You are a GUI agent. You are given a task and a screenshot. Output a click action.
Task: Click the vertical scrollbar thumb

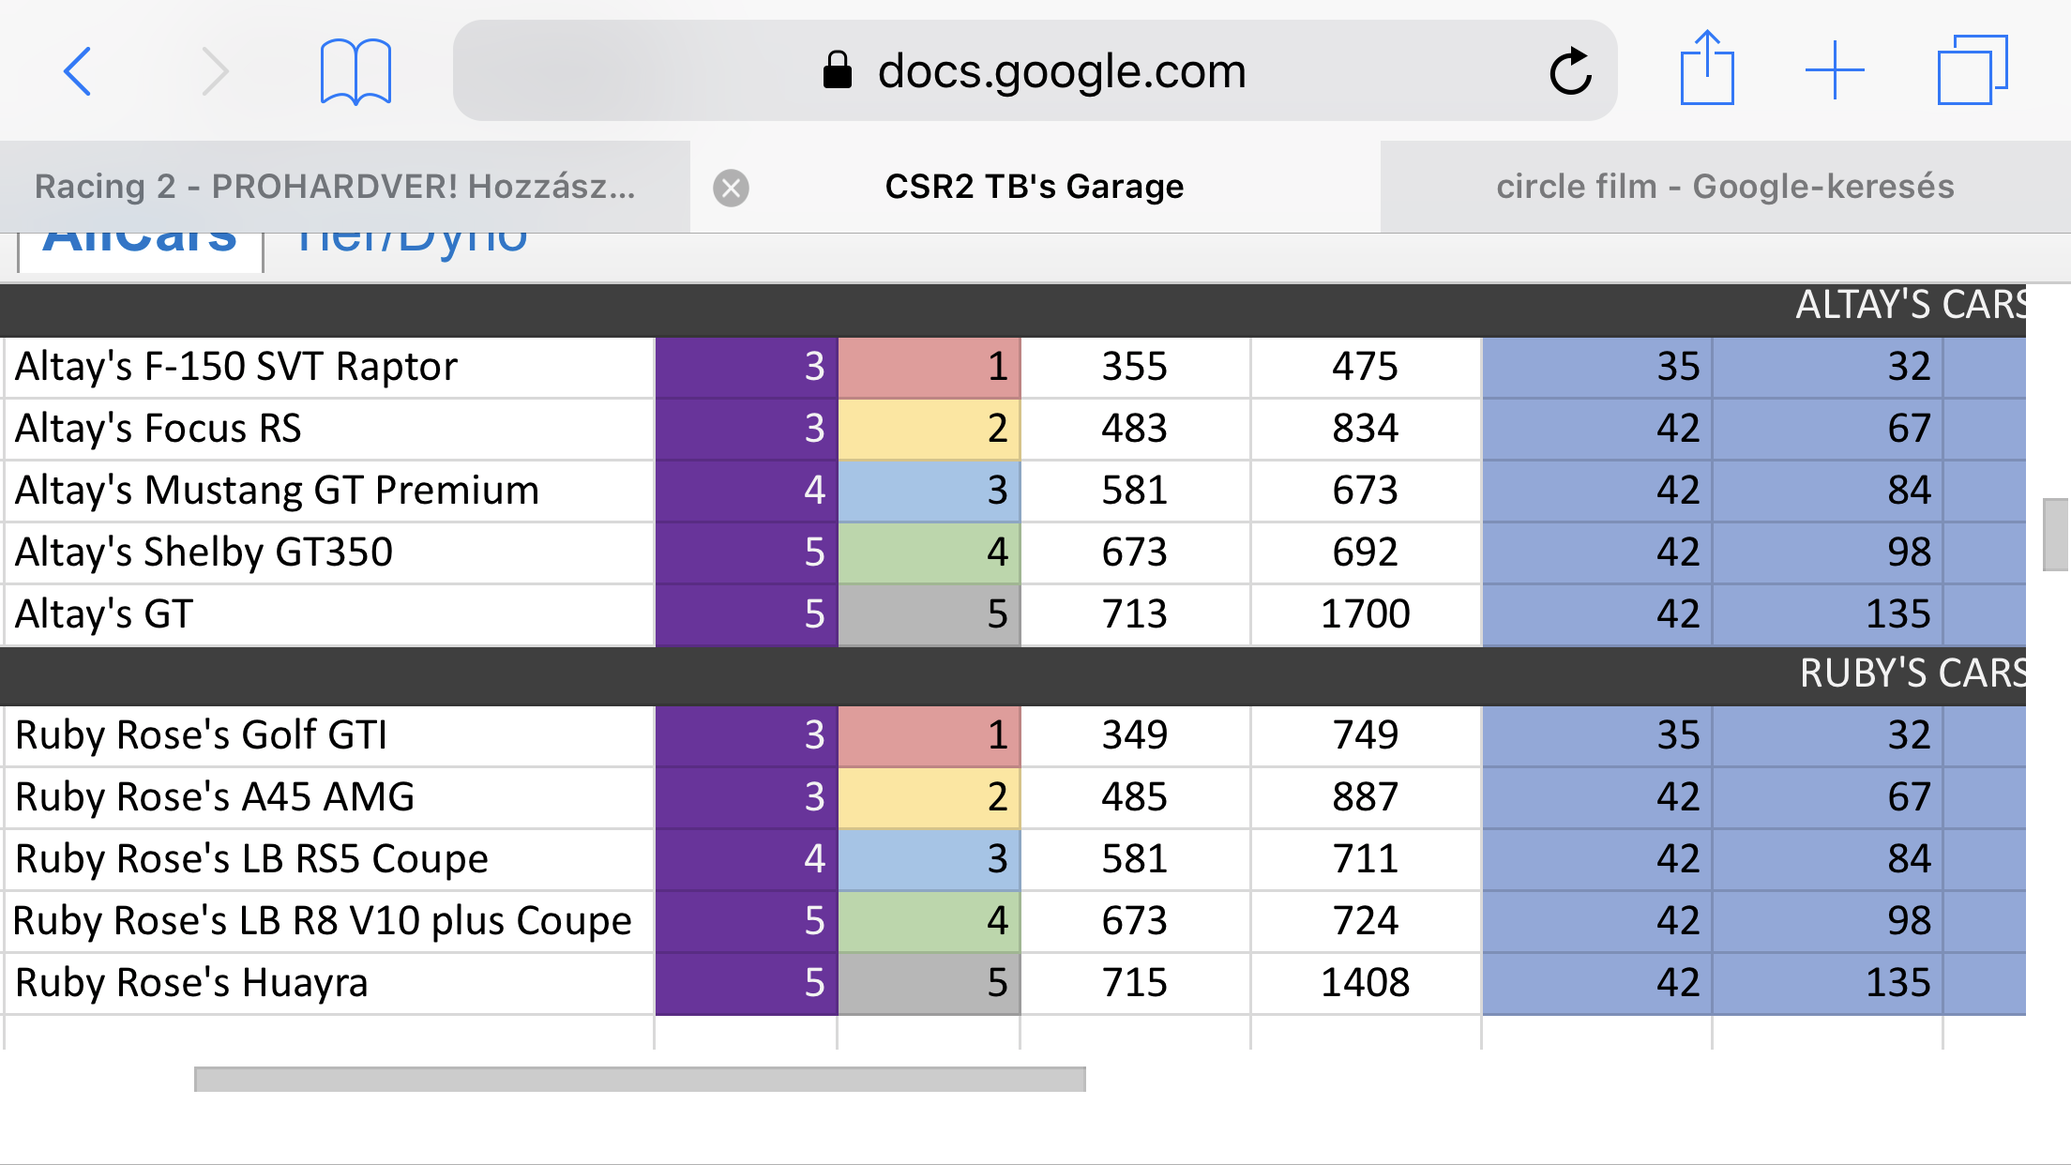(x=2055, y=534)
